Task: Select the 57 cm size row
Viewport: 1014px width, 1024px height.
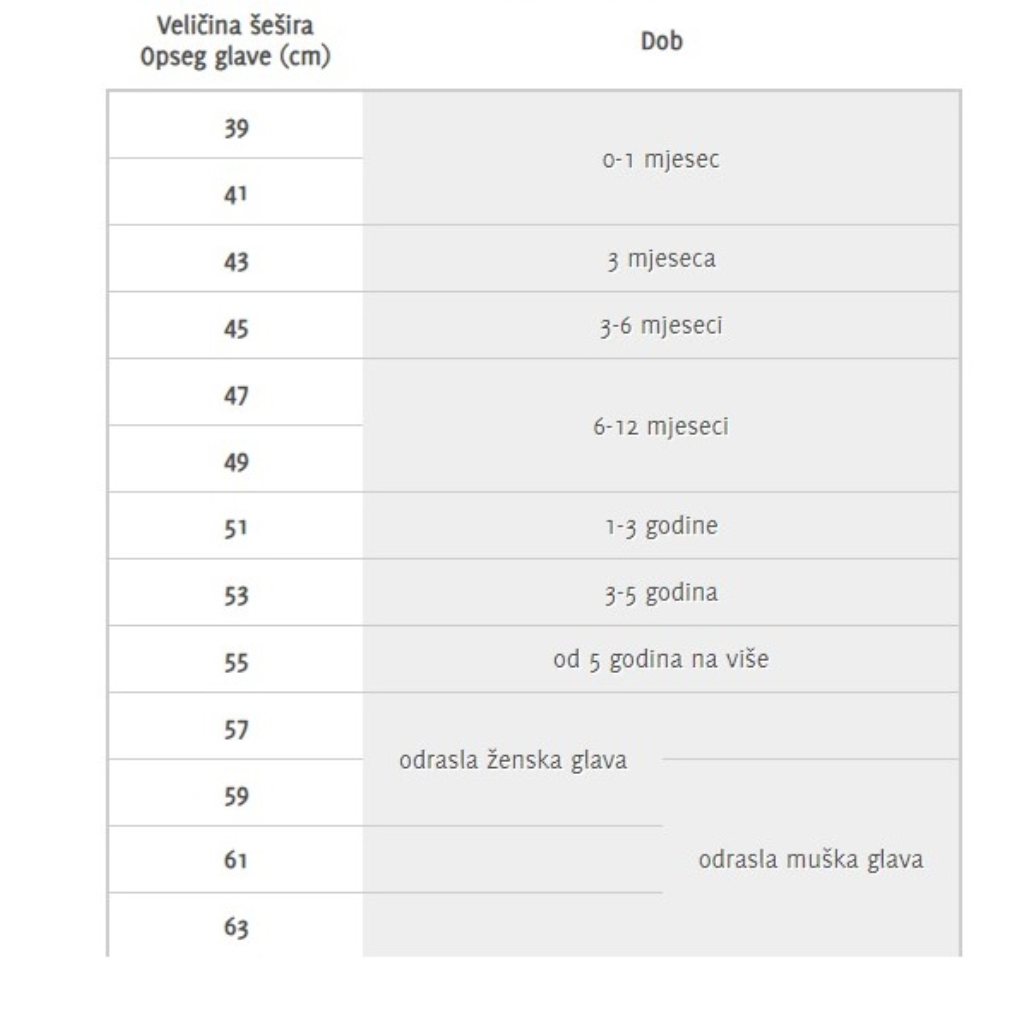Action: [x=236, y=729]
